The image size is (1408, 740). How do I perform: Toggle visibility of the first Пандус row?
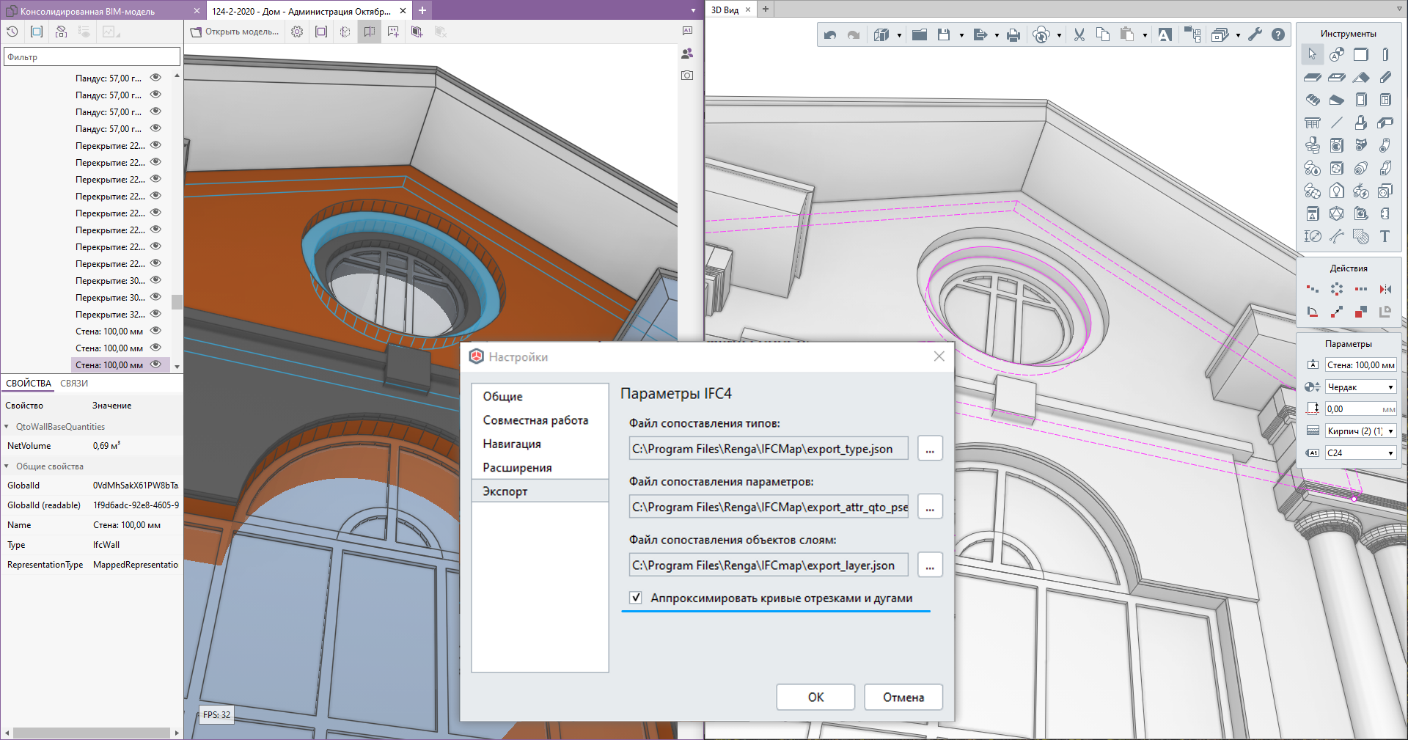155,77
